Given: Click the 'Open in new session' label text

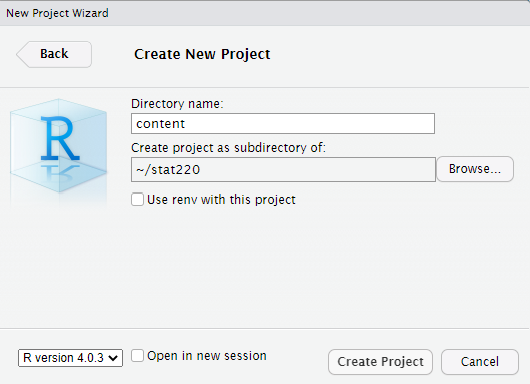Looking at the screenshot, I should click(207, 356).
